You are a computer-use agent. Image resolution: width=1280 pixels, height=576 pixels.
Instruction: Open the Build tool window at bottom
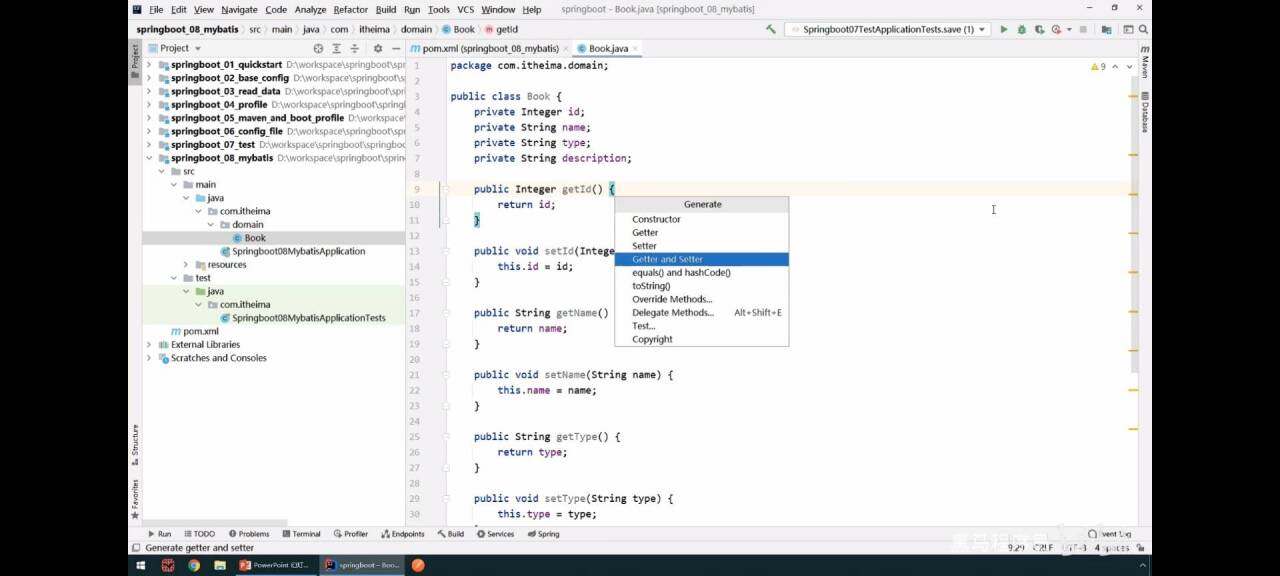[x=450, y=534]
